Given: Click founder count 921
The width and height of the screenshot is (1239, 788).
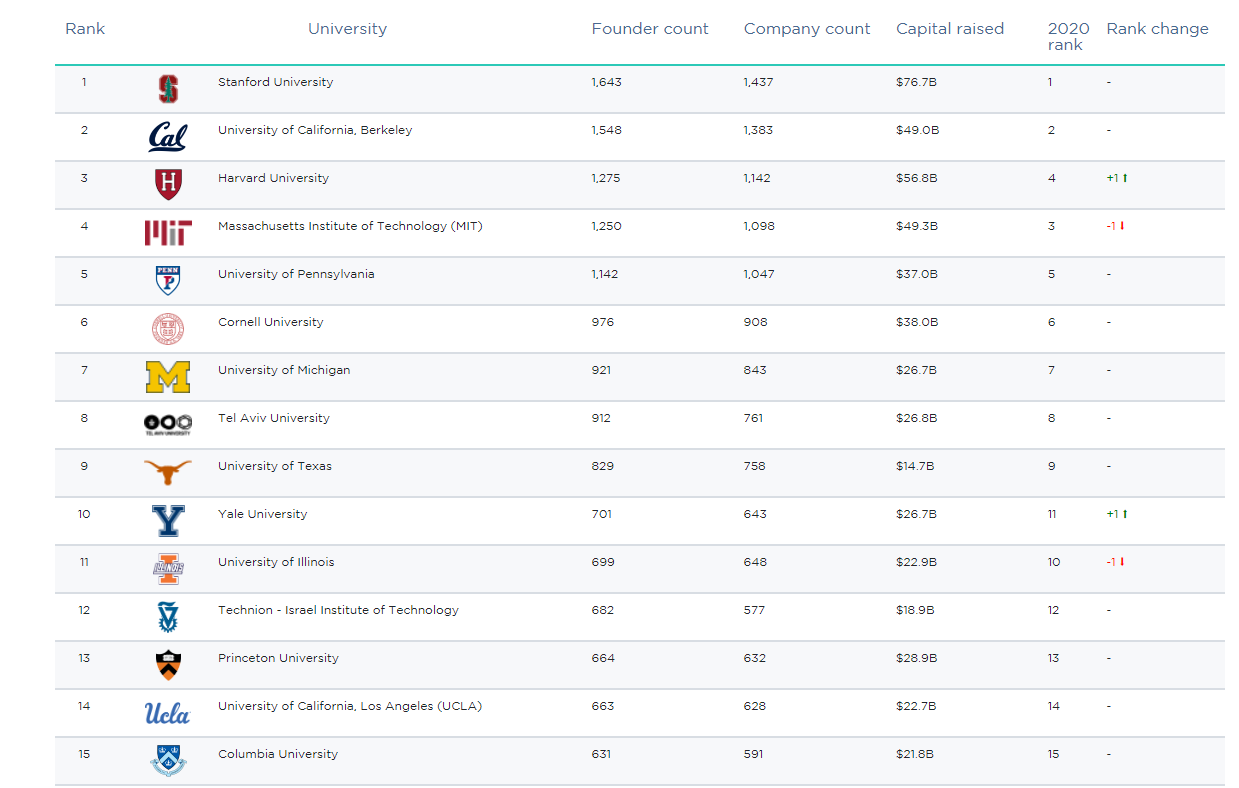Looking at the screenshot, I should [601, 370].
